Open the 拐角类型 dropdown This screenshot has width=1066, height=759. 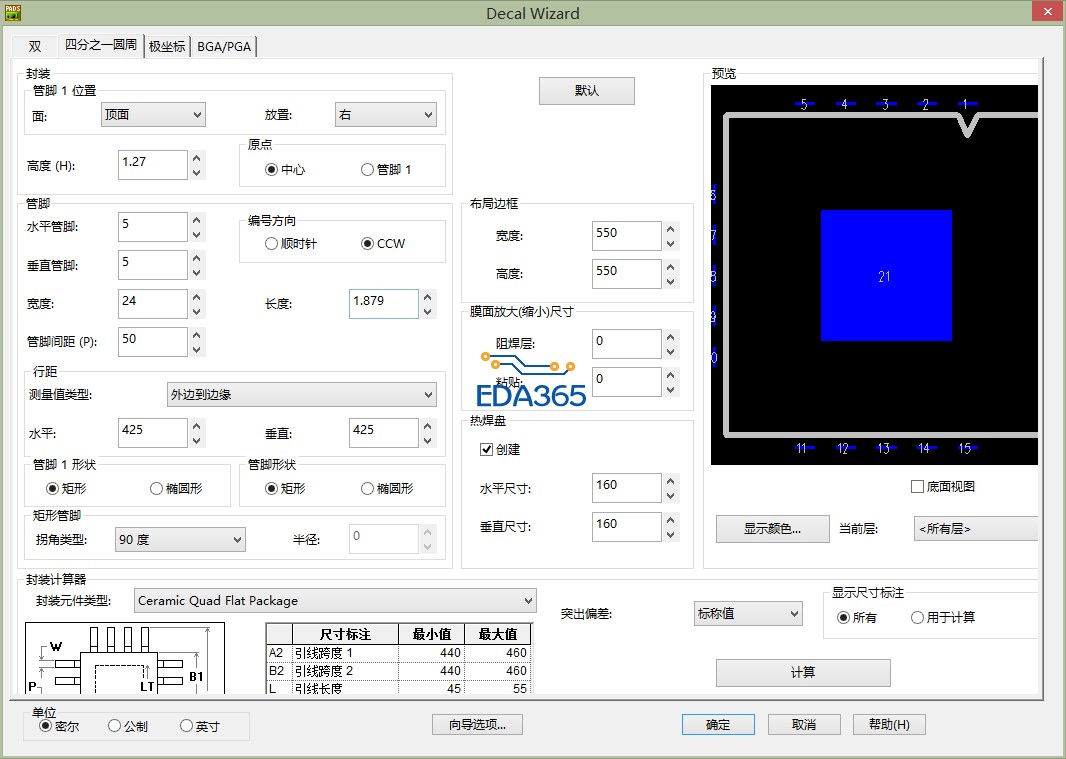click(180, 540)
